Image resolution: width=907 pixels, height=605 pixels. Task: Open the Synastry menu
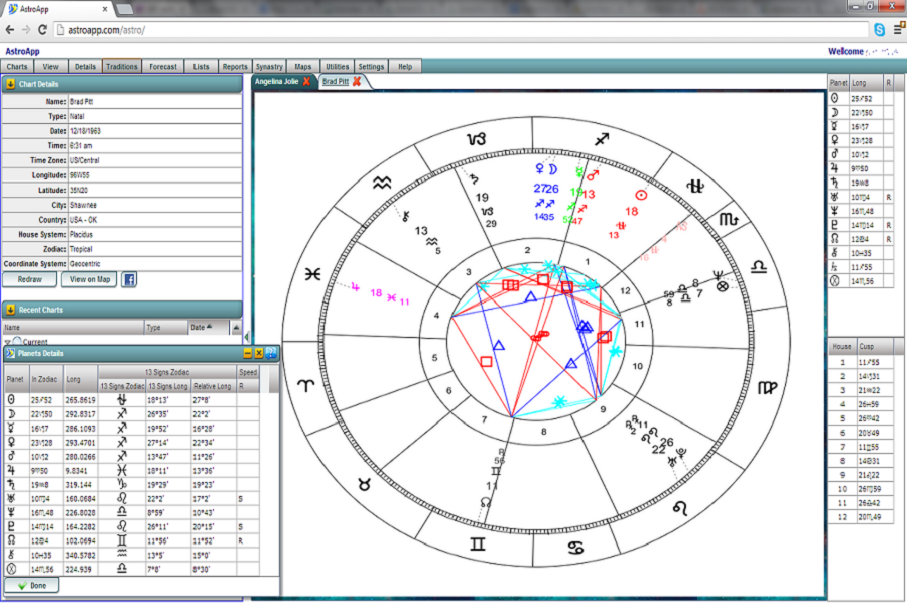tap(269, 67)
